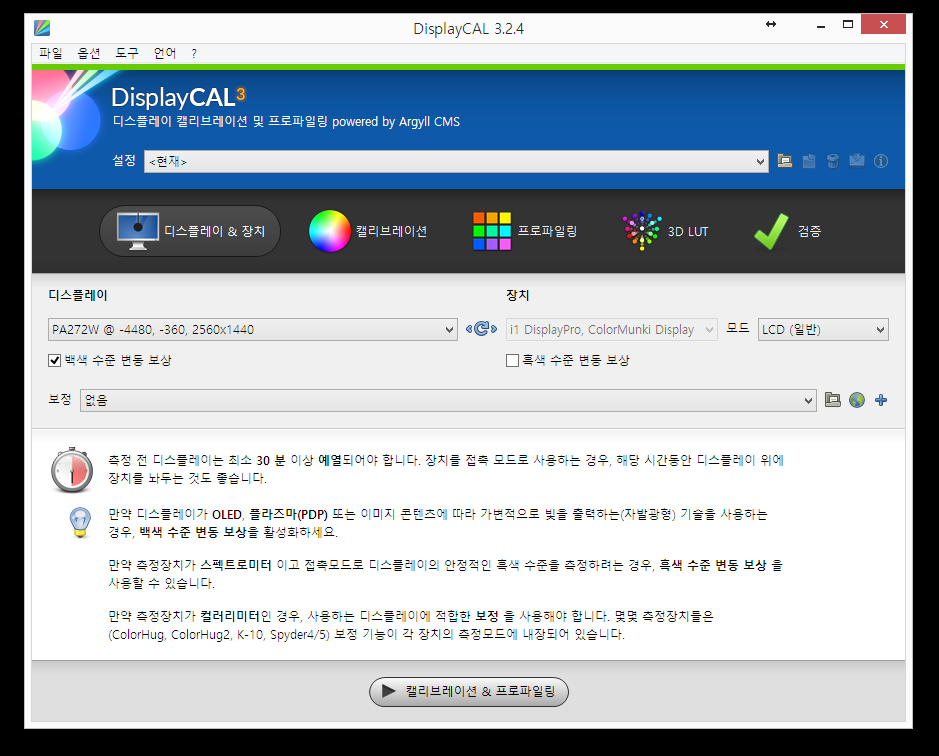Viewport: 939px width, 756px height.
Task: Open the ? help menu
Action: pos(194,53)
